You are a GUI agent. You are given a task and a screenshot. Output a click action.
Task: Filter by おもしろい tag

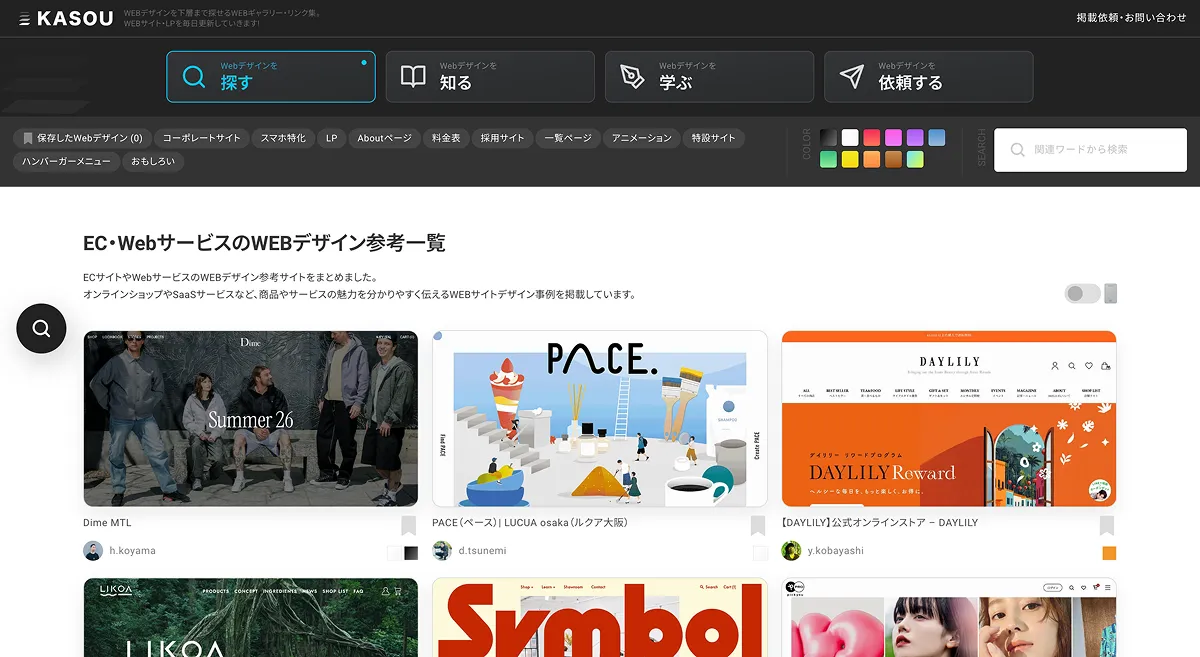click(154, 161)
